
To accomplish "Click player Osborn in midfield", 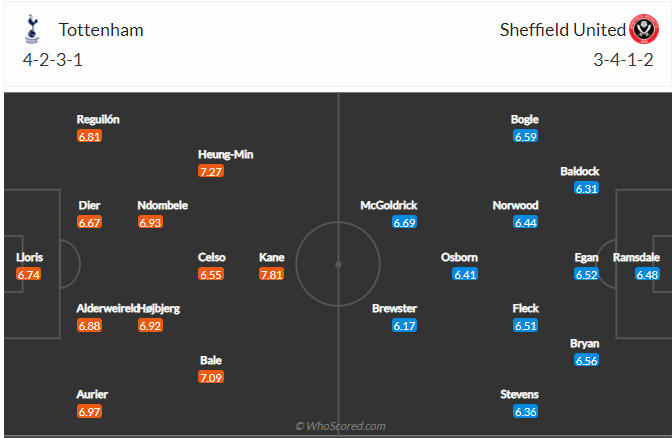I will point(459,257).
